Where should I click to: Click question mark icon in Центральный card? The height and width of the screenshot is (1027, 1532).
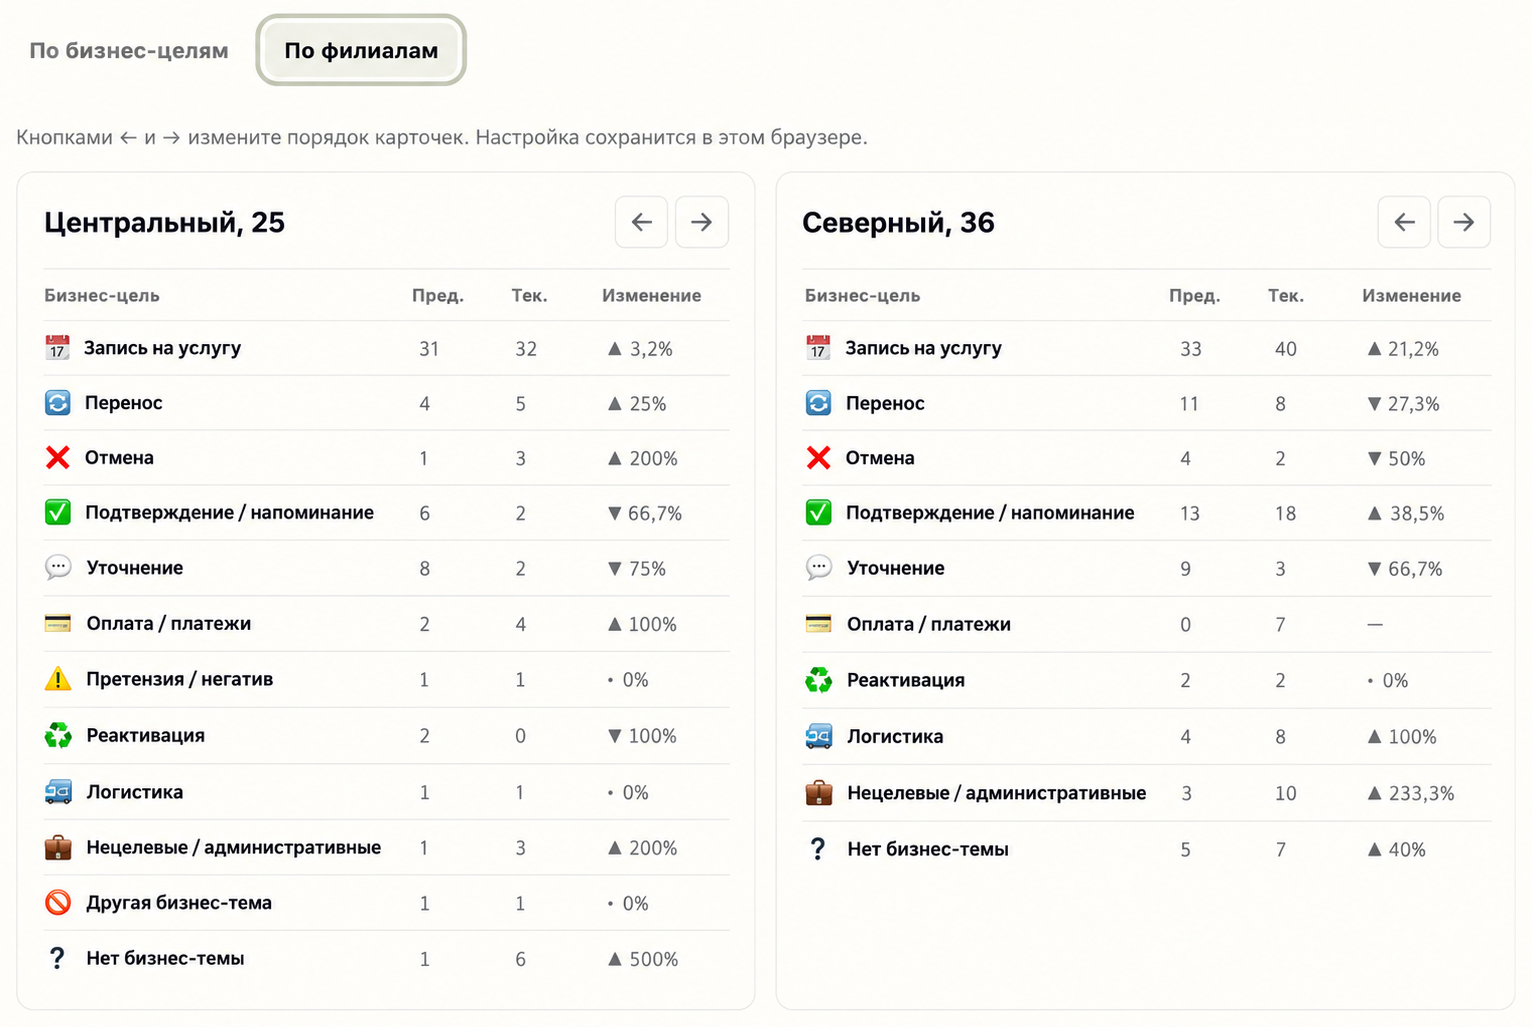click(x=57, y=958)
